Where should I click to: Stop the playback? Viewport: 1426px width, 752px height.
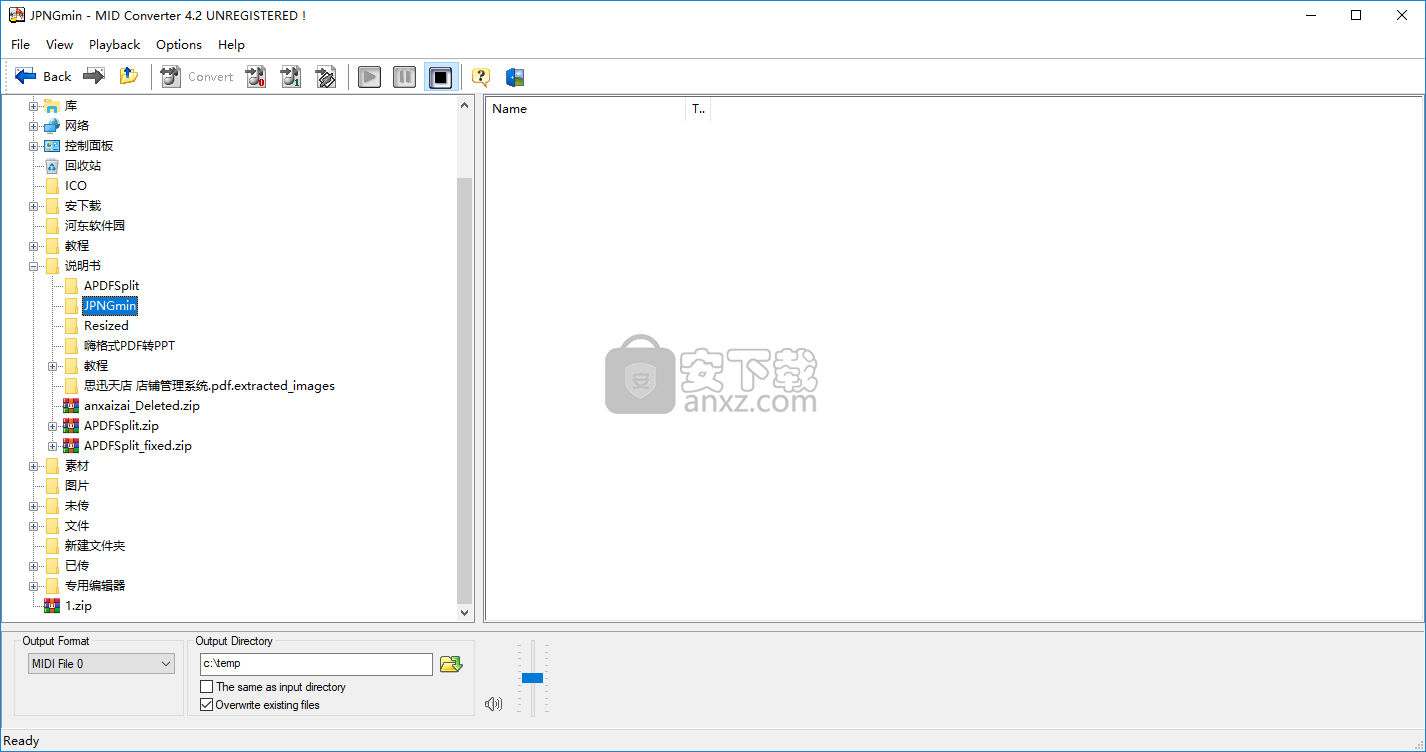click(x=441, y=77)
